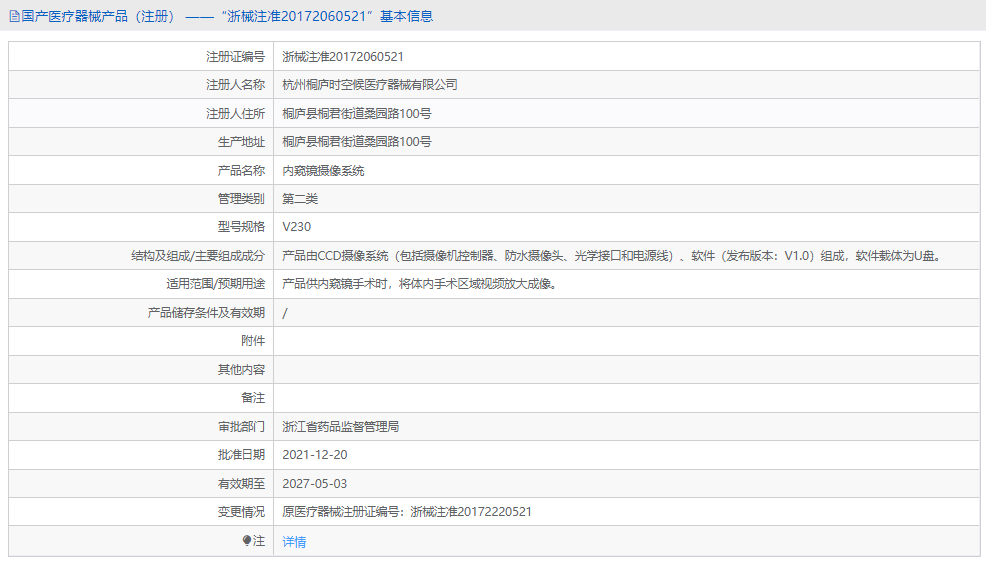Click the 其他内容 label
Viewport: 986px width, 564px height.
click(241, 370)
